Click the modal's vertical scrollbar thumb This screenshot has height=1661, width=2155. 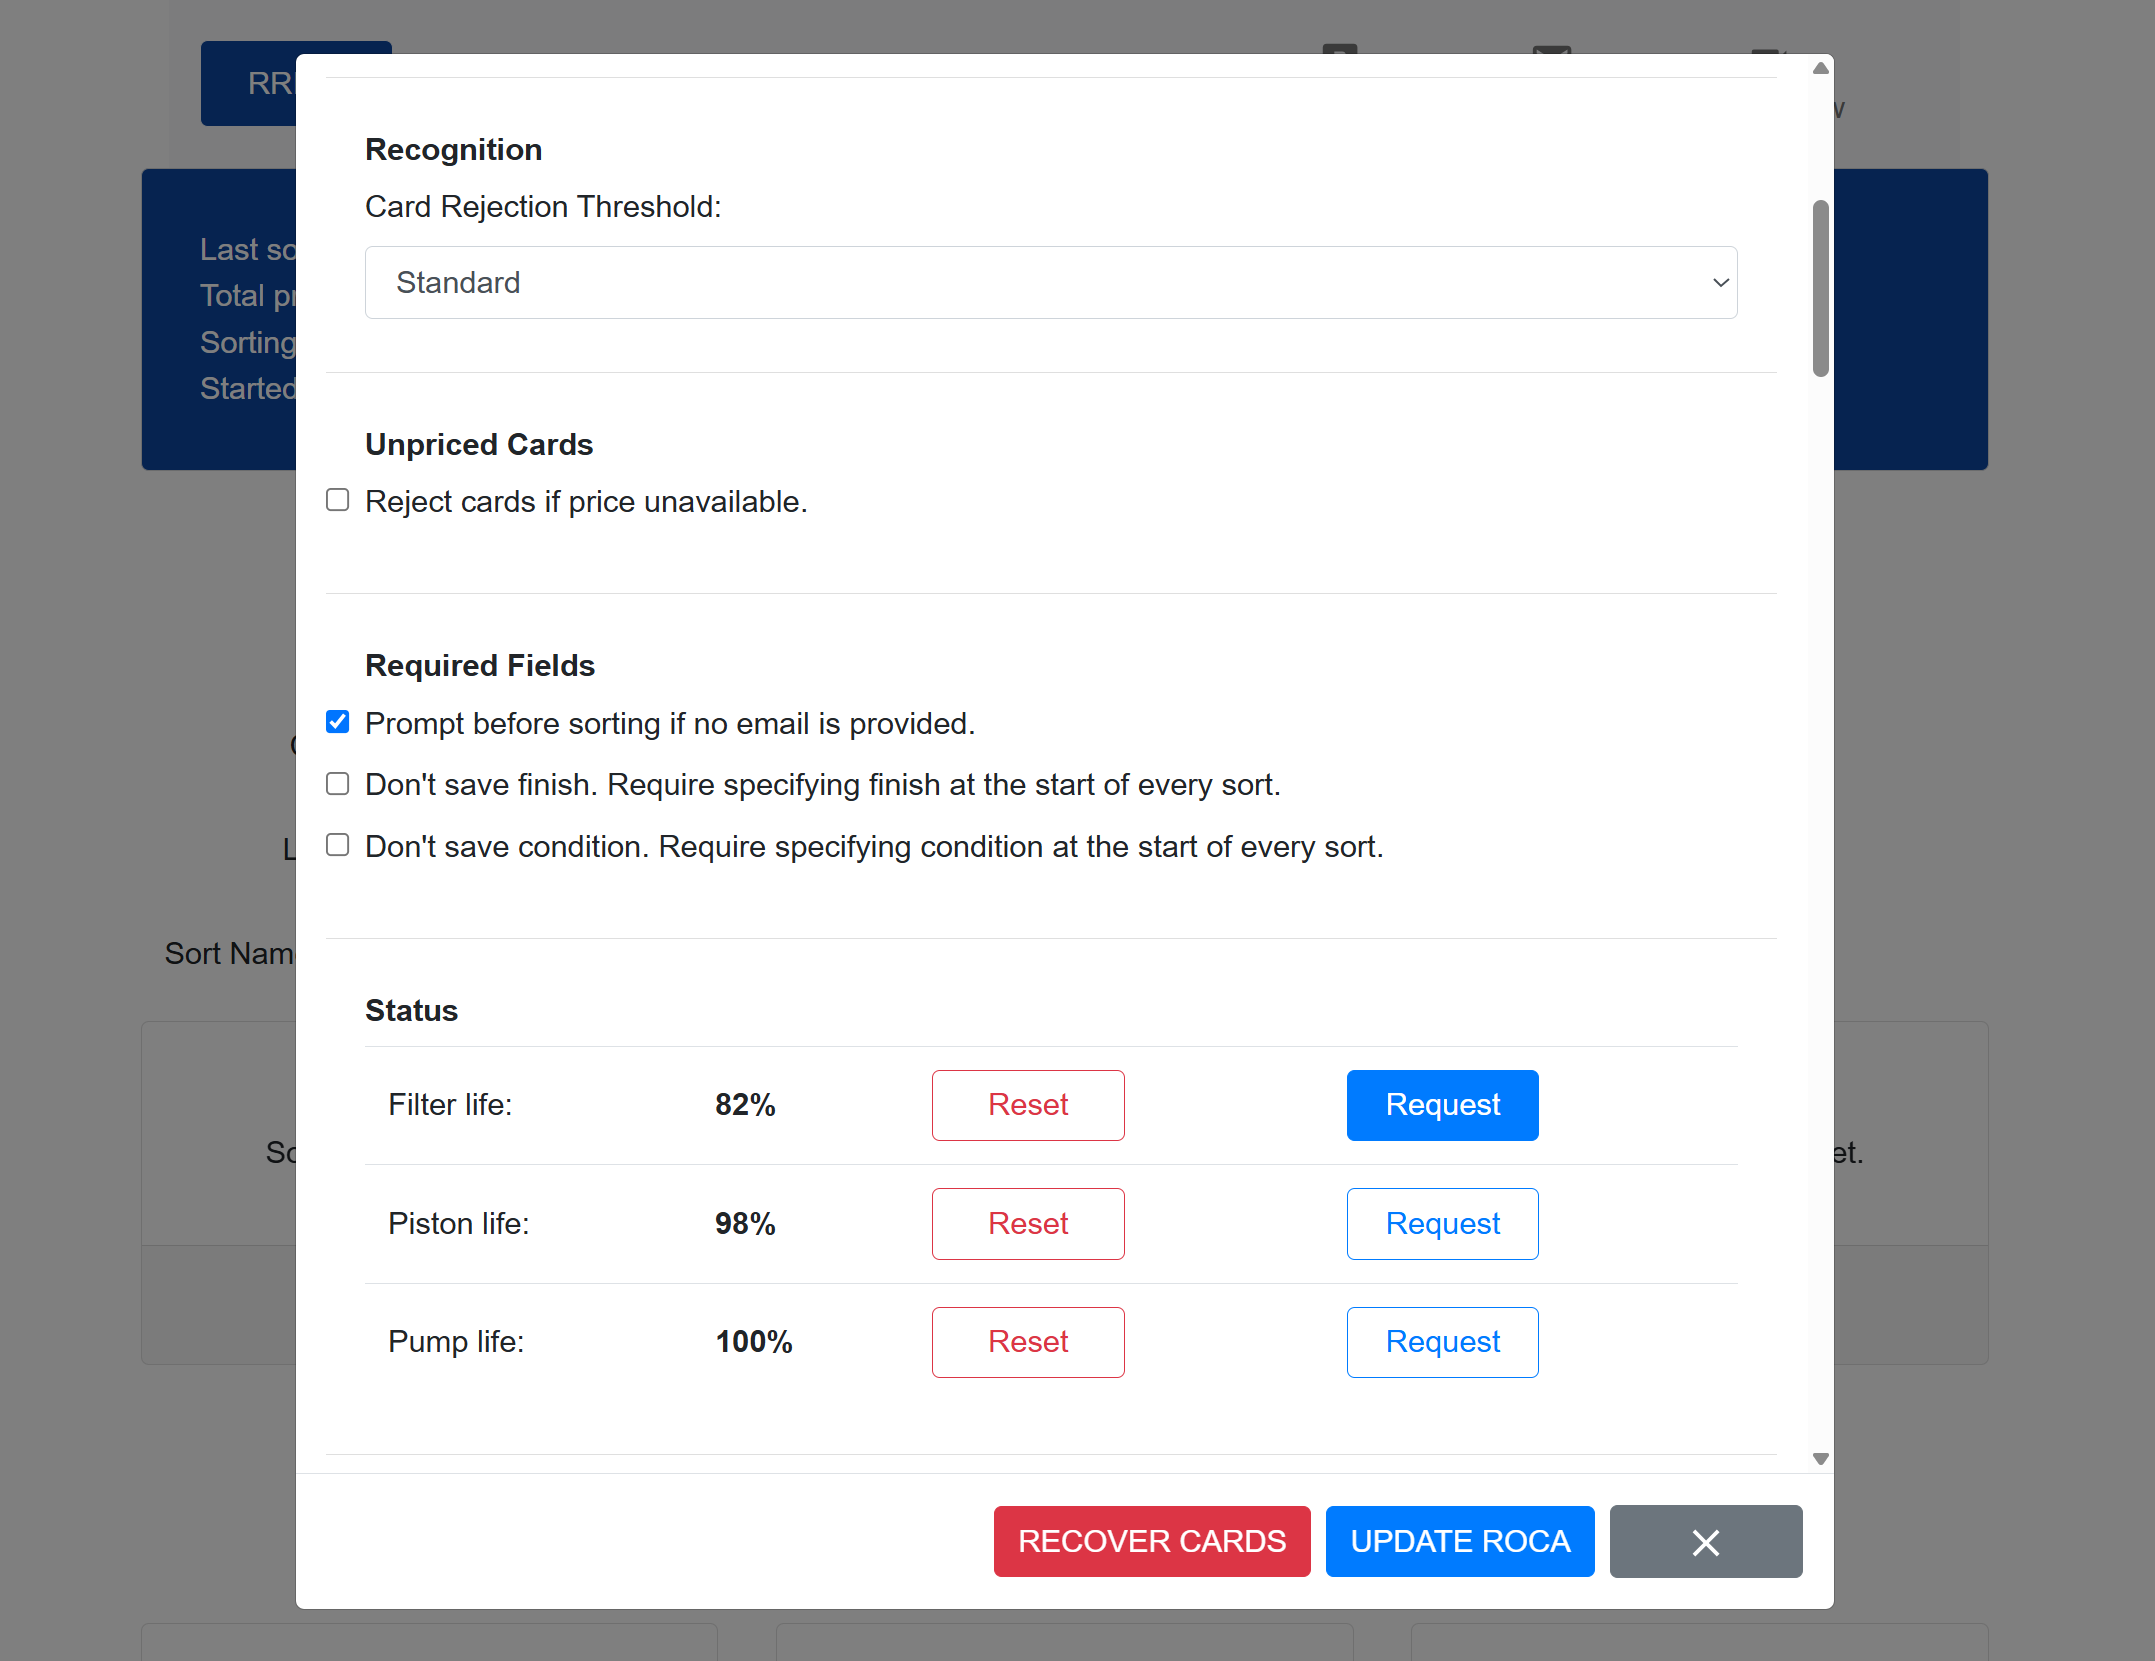[x=1820, y=288]
